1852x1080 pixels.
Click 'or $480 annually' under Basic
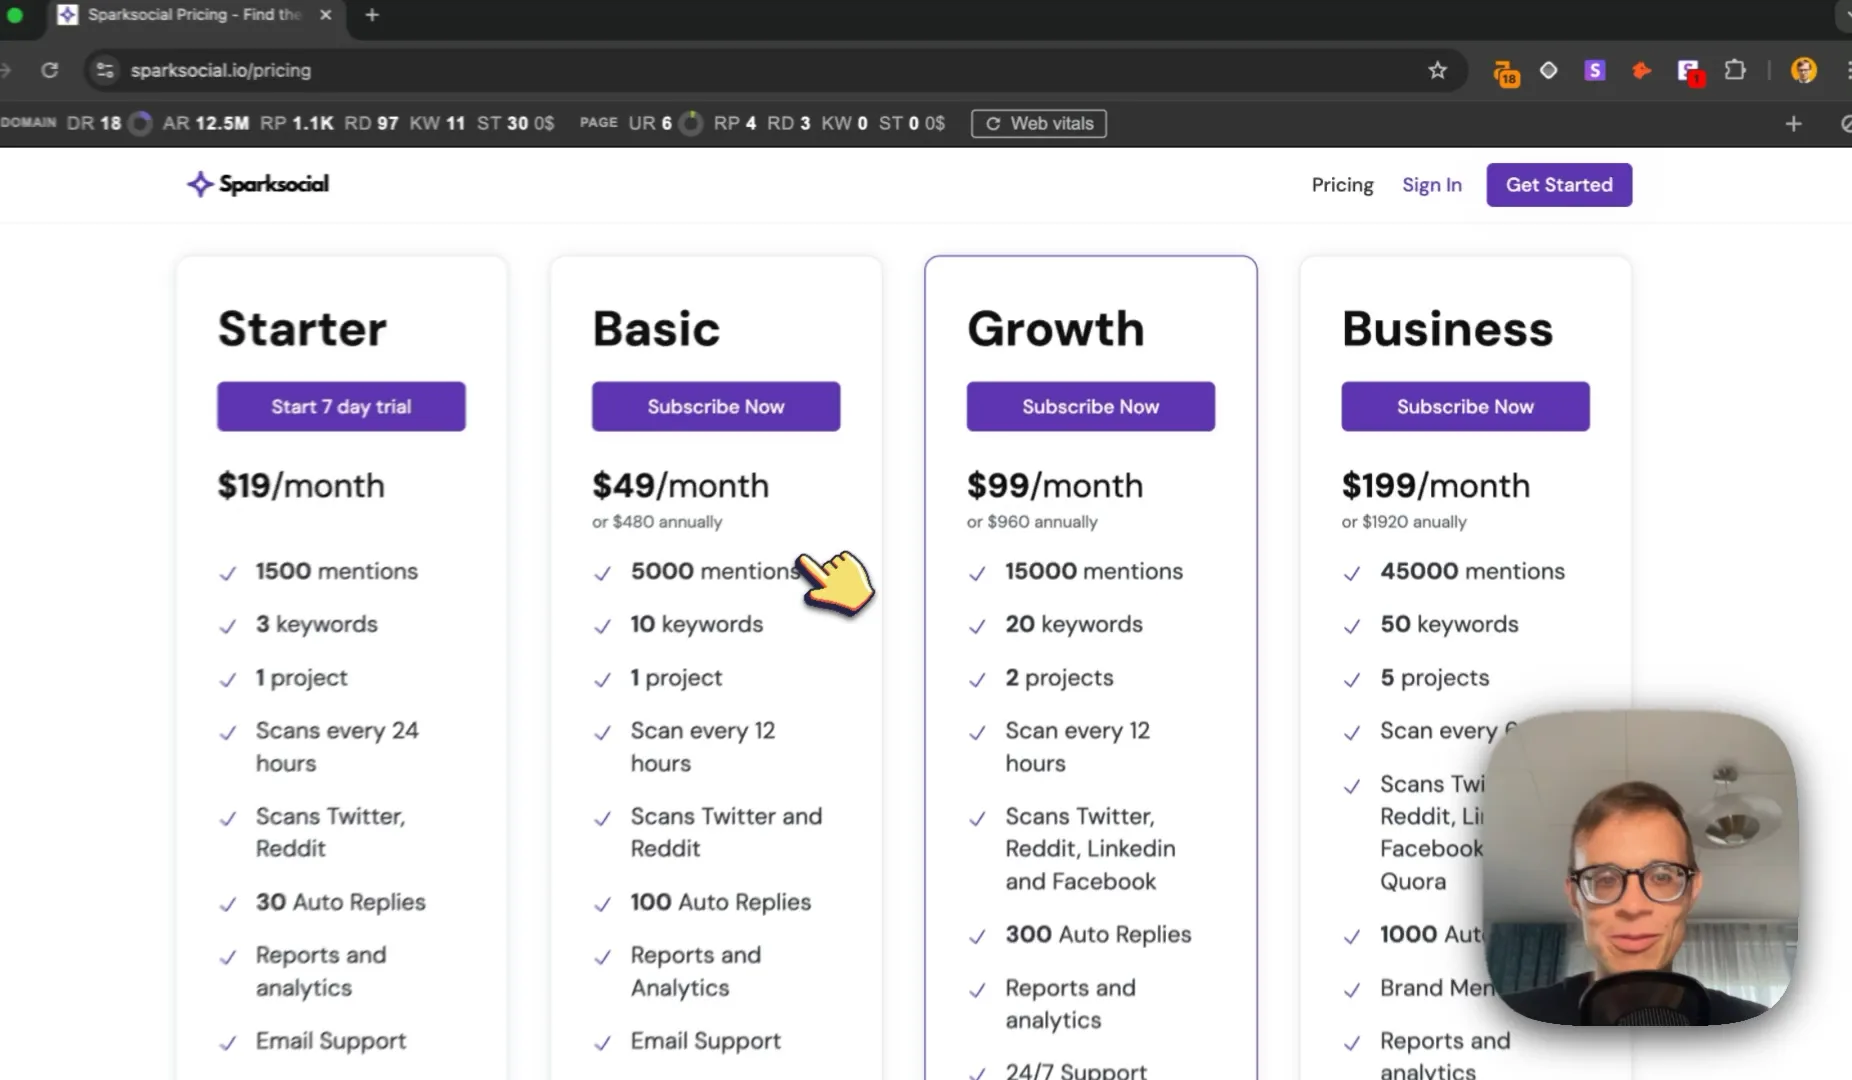[x=656, y=521]
